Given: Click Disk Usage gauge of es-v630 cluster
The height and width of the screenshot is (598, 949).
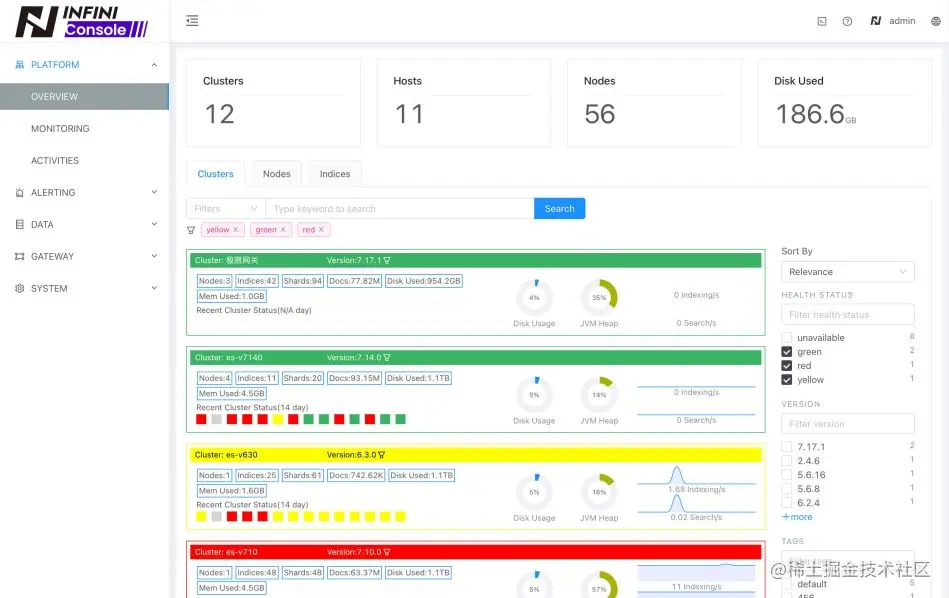Looking at the screenshot, I should 534,492.
